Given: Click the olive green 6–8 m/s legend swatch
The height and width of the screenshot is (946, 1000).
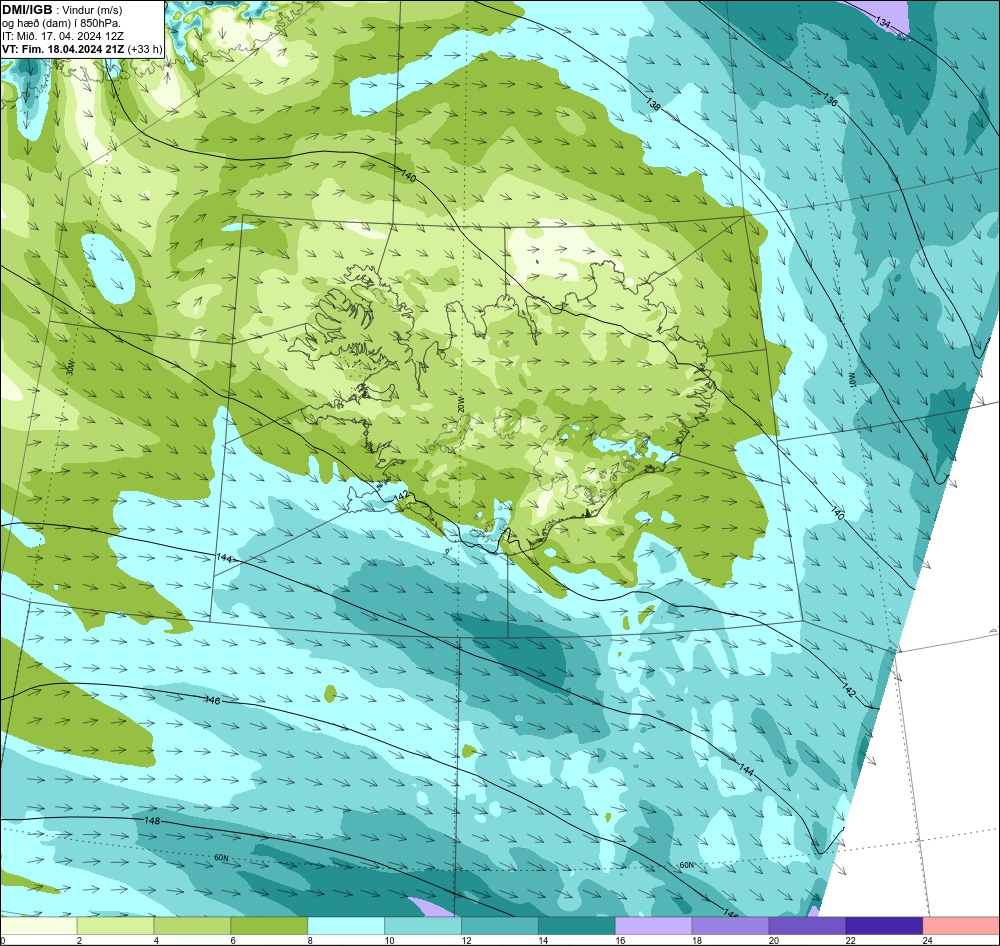Looking at the screenshot, I should pos(269,925).
